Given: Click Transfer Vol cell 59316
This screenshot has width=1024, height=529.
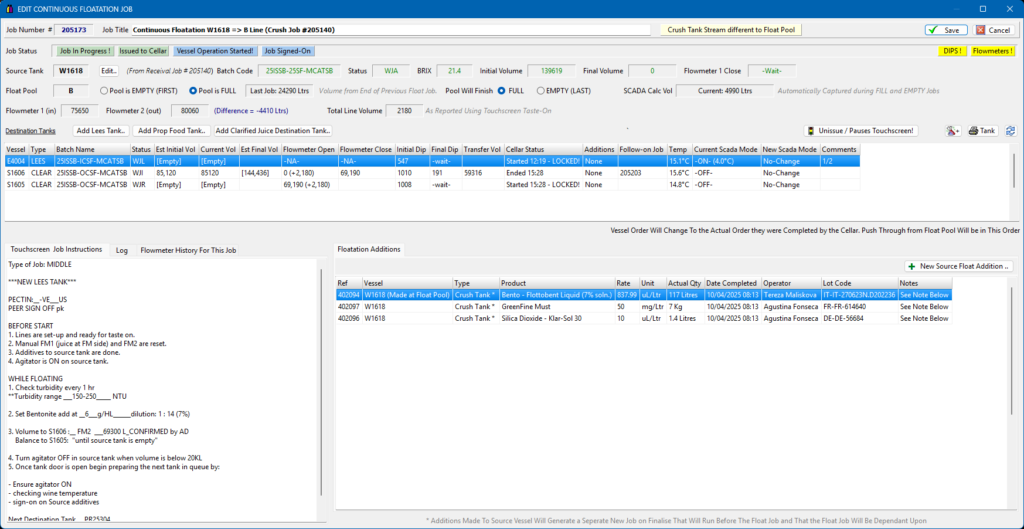Looking at the screenshot, I should coord(482,172).
